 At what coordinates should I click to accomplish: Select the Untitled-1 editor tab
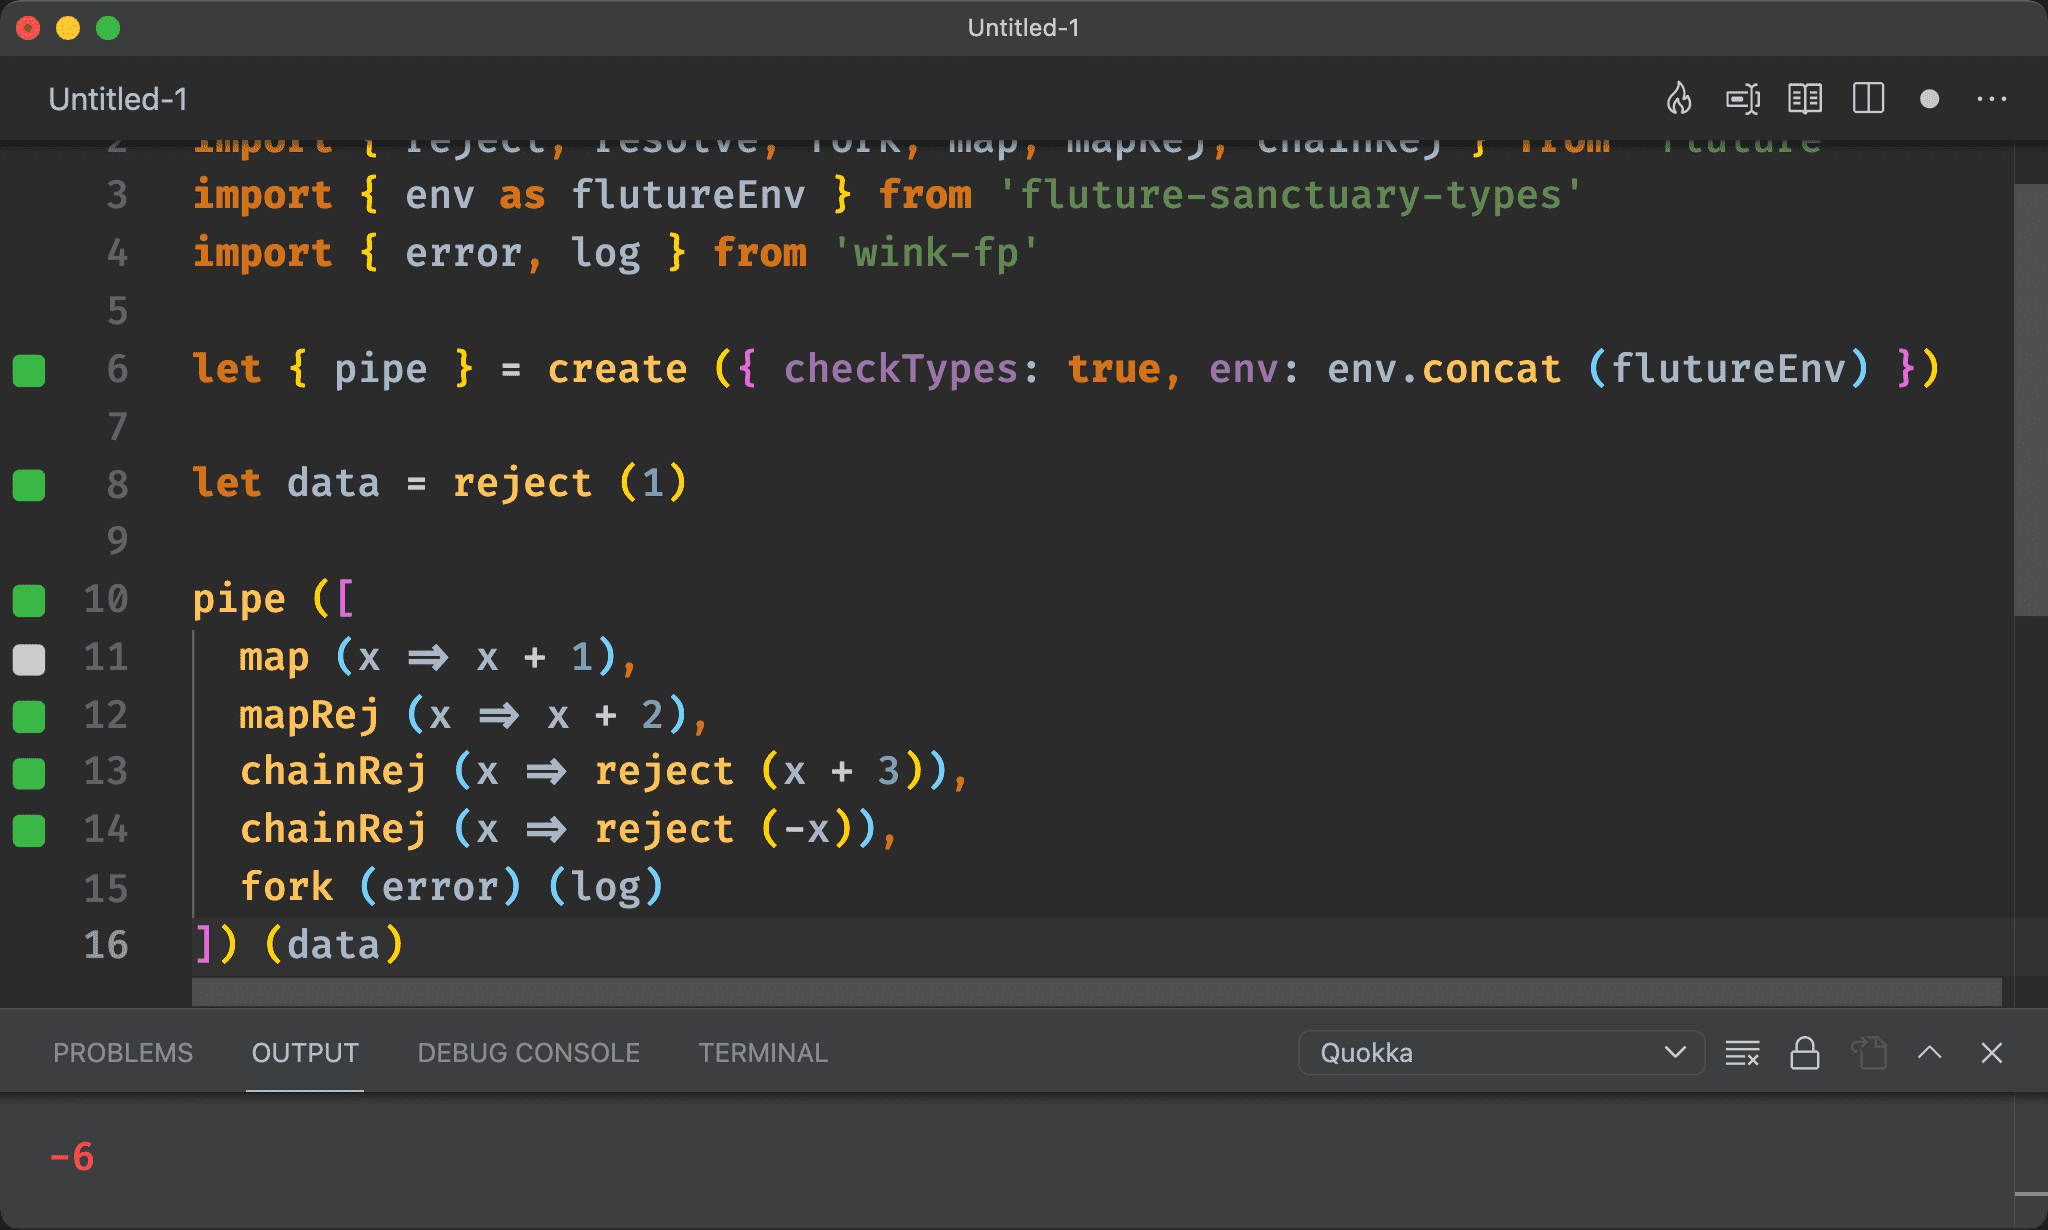click(118, 99)
